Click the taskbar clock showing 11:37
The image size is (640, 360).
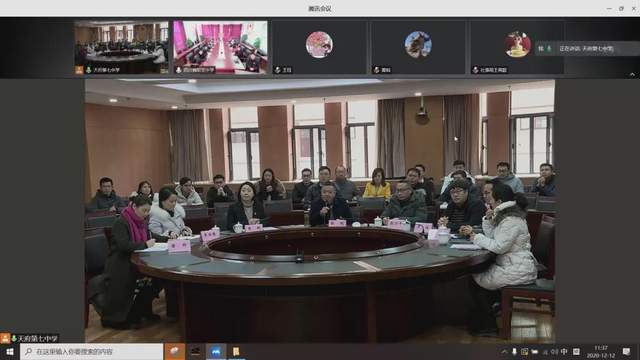click(600, 351)
